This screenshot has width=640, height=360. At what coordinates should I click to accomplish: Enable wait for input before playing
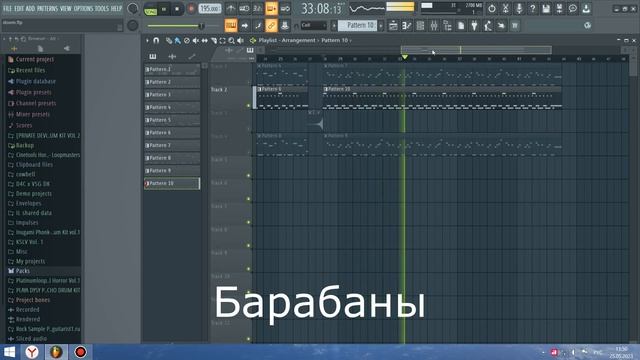tap(244, 9)
